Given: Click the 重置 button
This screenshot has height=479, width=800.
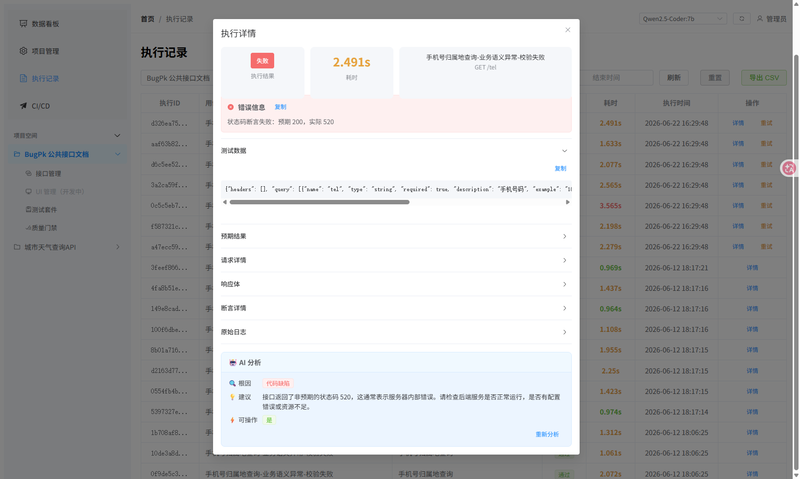Looking at the screenshot, I should [715, 78].
